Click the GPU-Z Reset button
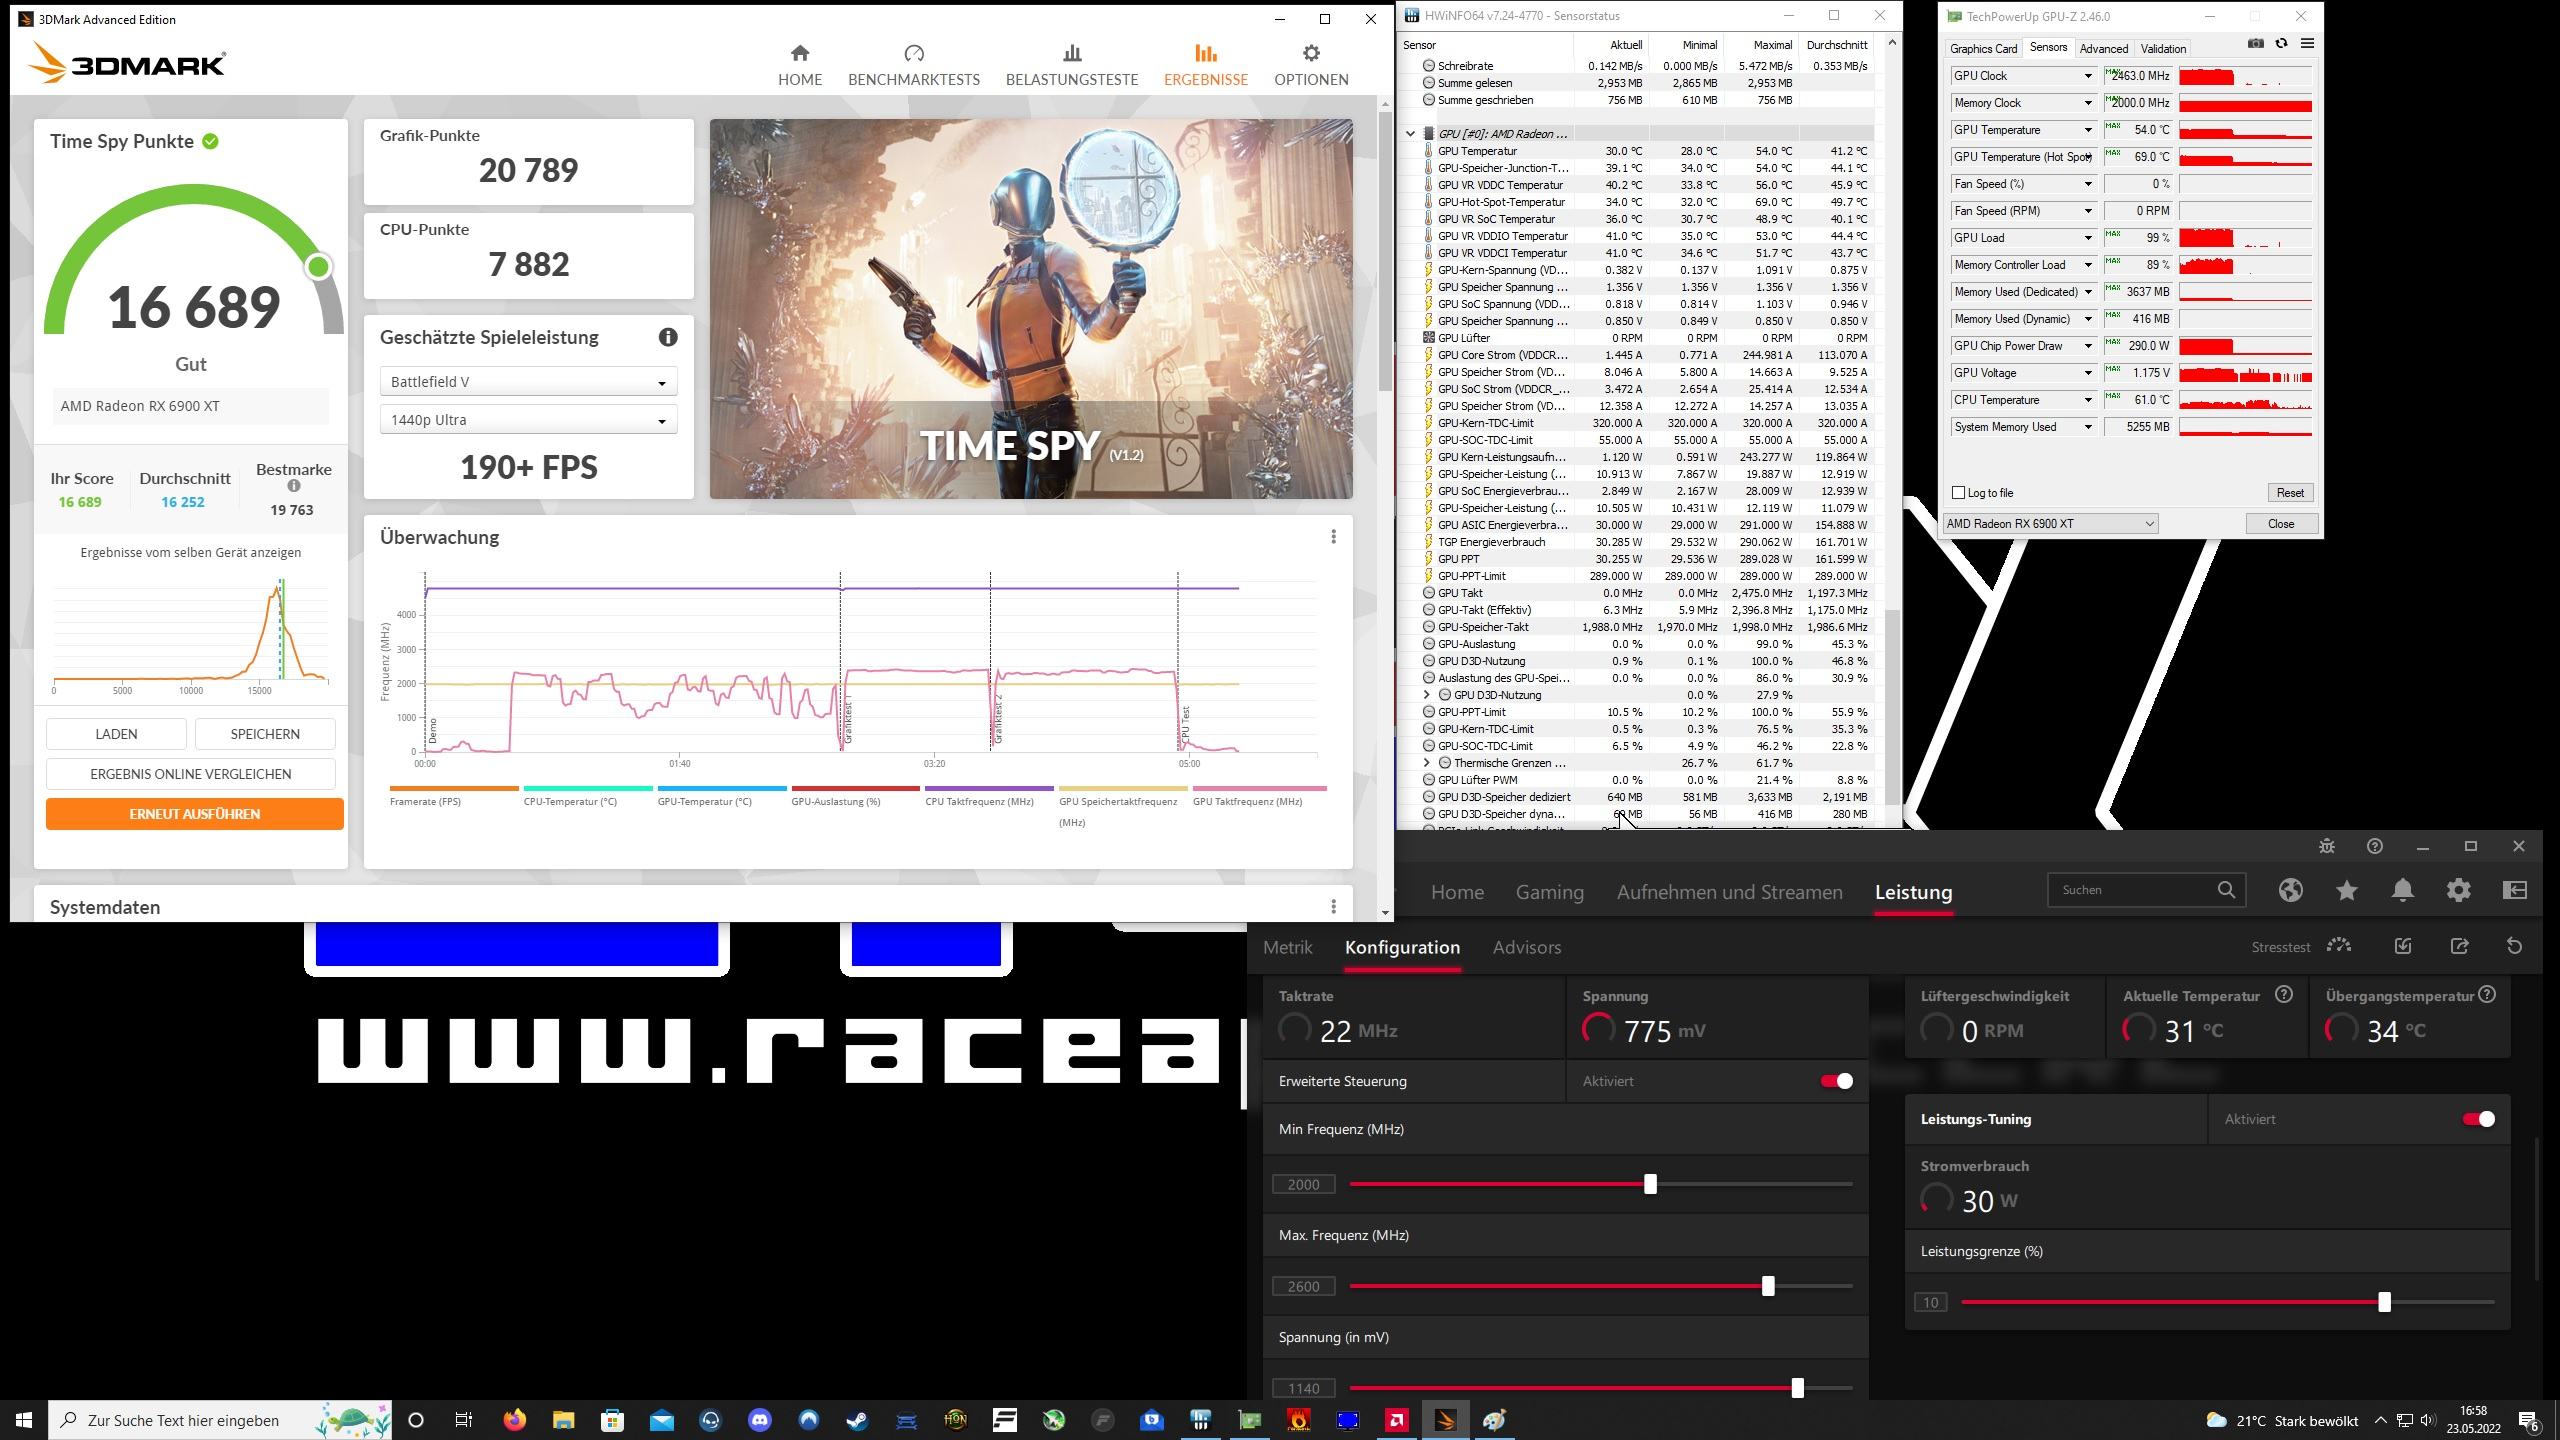Viewport: 2560px width, 1440px height. pyautogui.click(x=2289, y=493)
